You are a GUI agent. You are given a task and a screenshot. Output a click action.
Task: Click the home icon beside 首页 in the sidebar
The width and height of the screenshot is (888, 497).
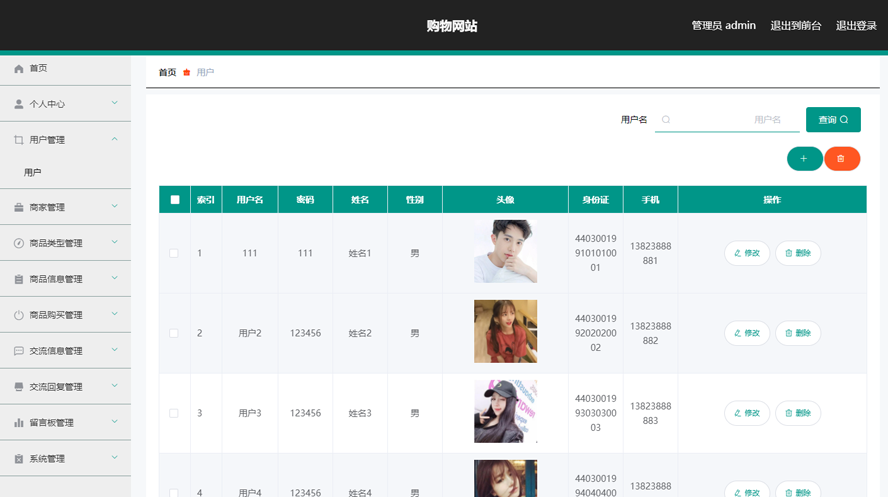[19, 68]
